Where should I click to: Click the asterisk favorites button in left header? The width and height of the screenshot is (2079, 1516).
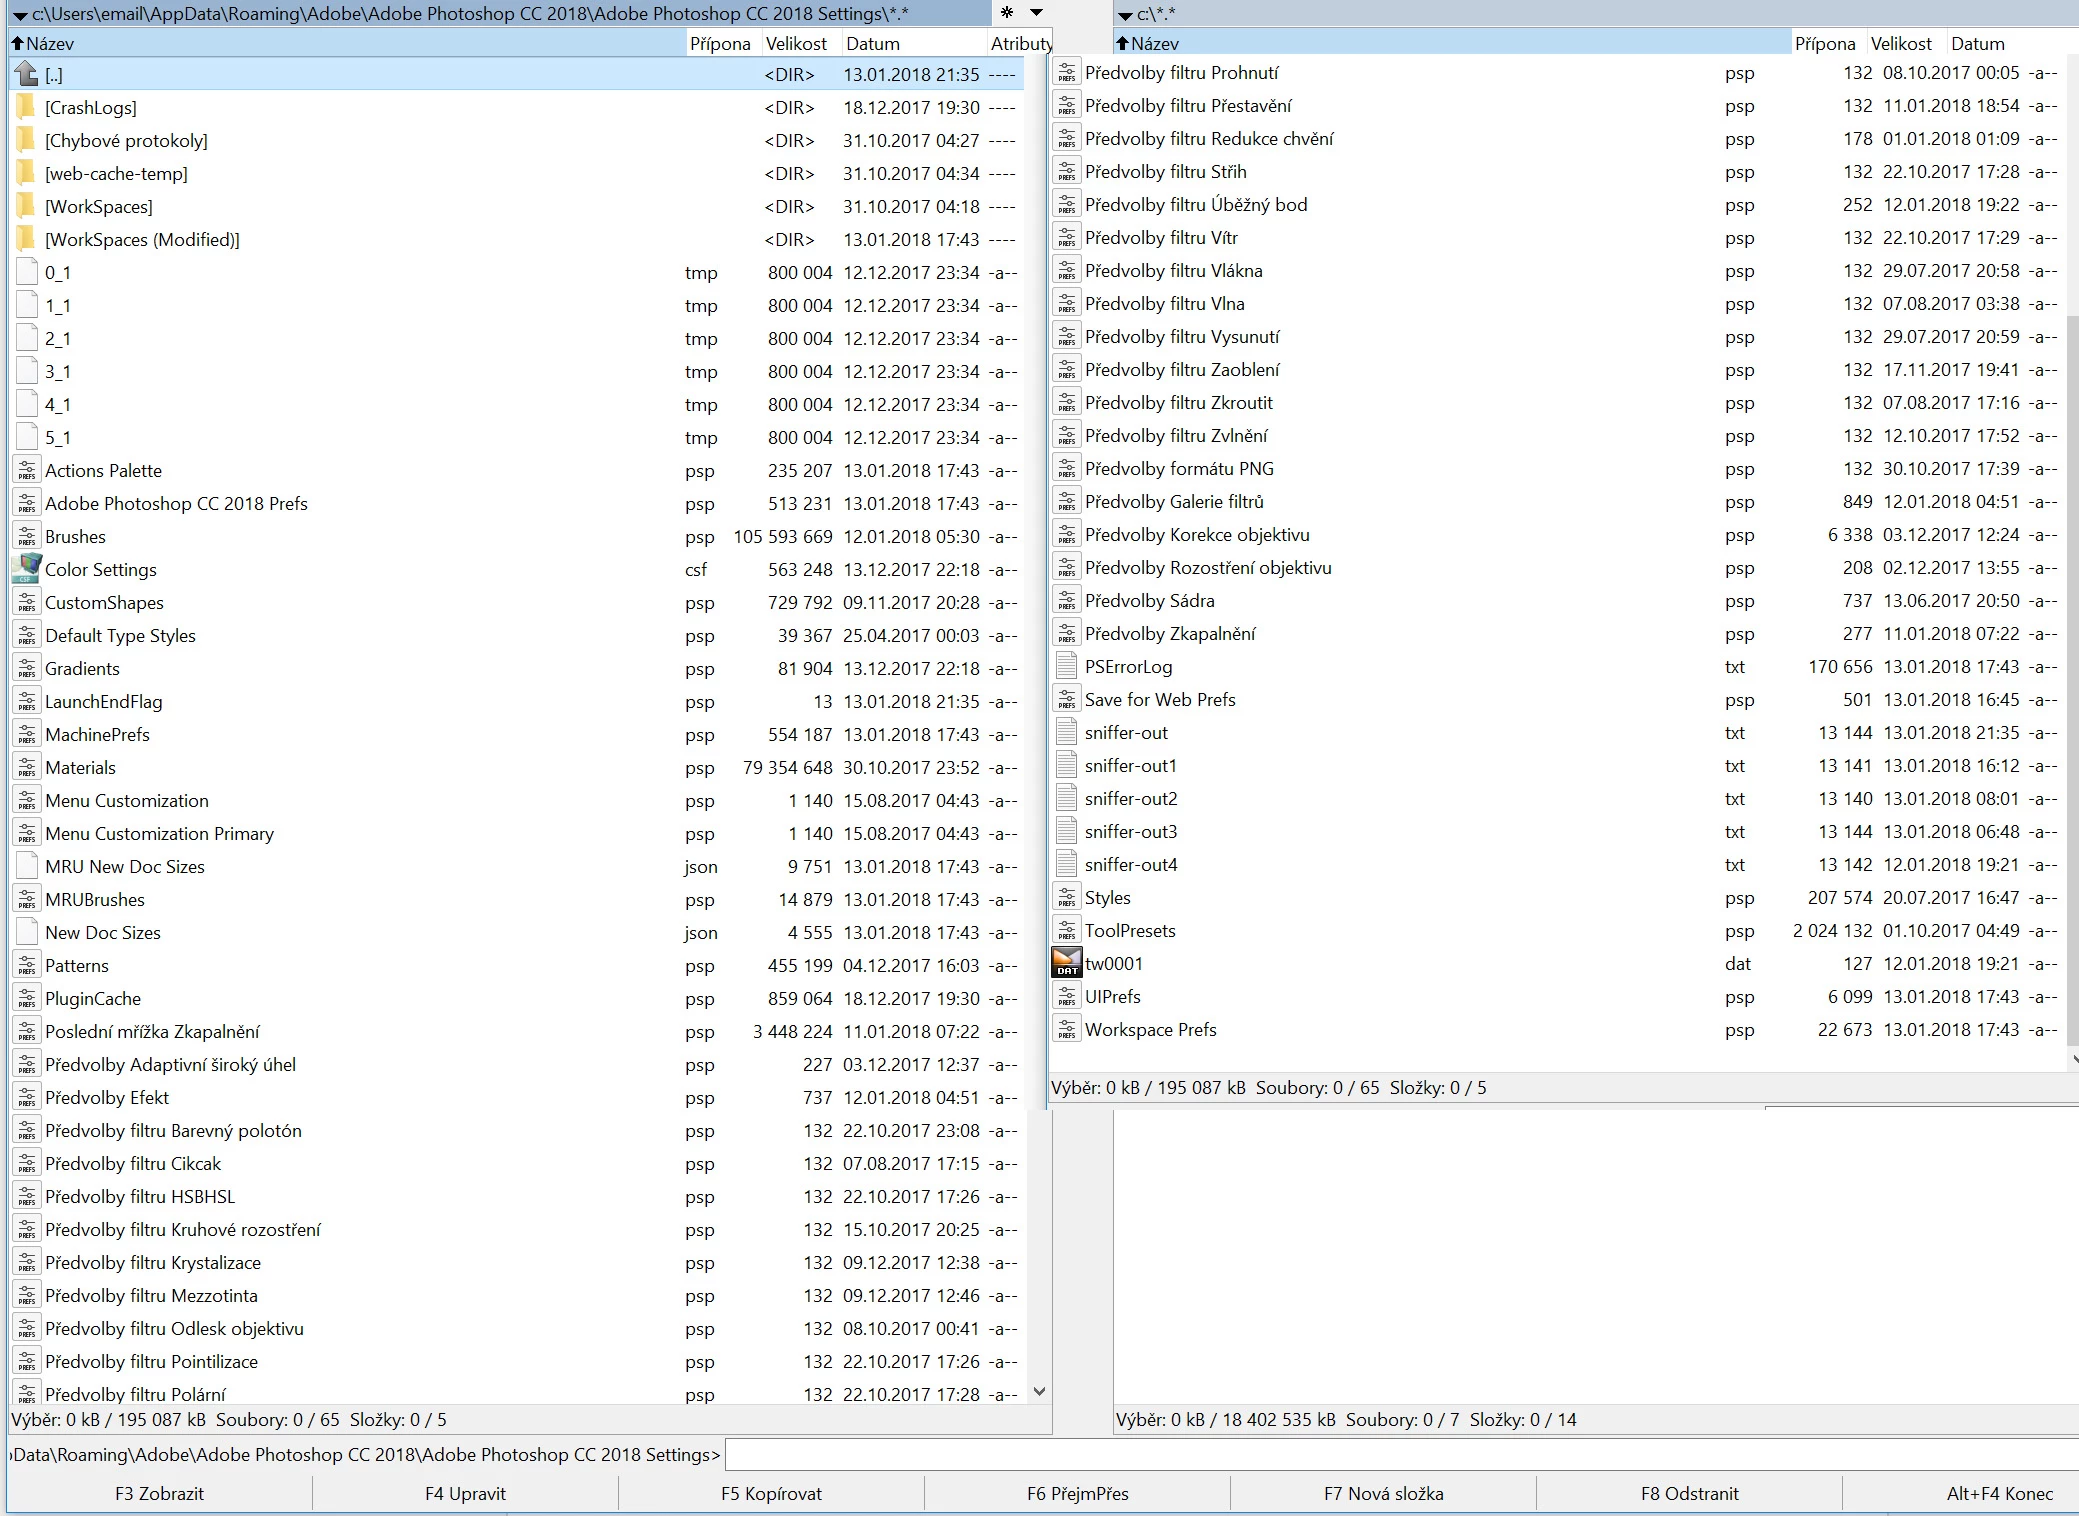click(1007, 13)
